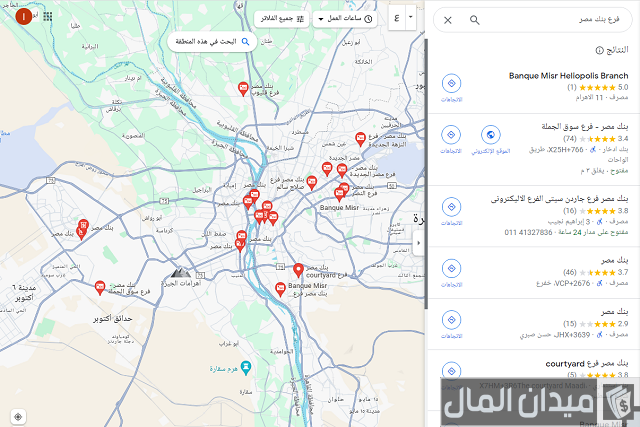
Task: Clear the search with the X icon
Action: coord(448,20)
